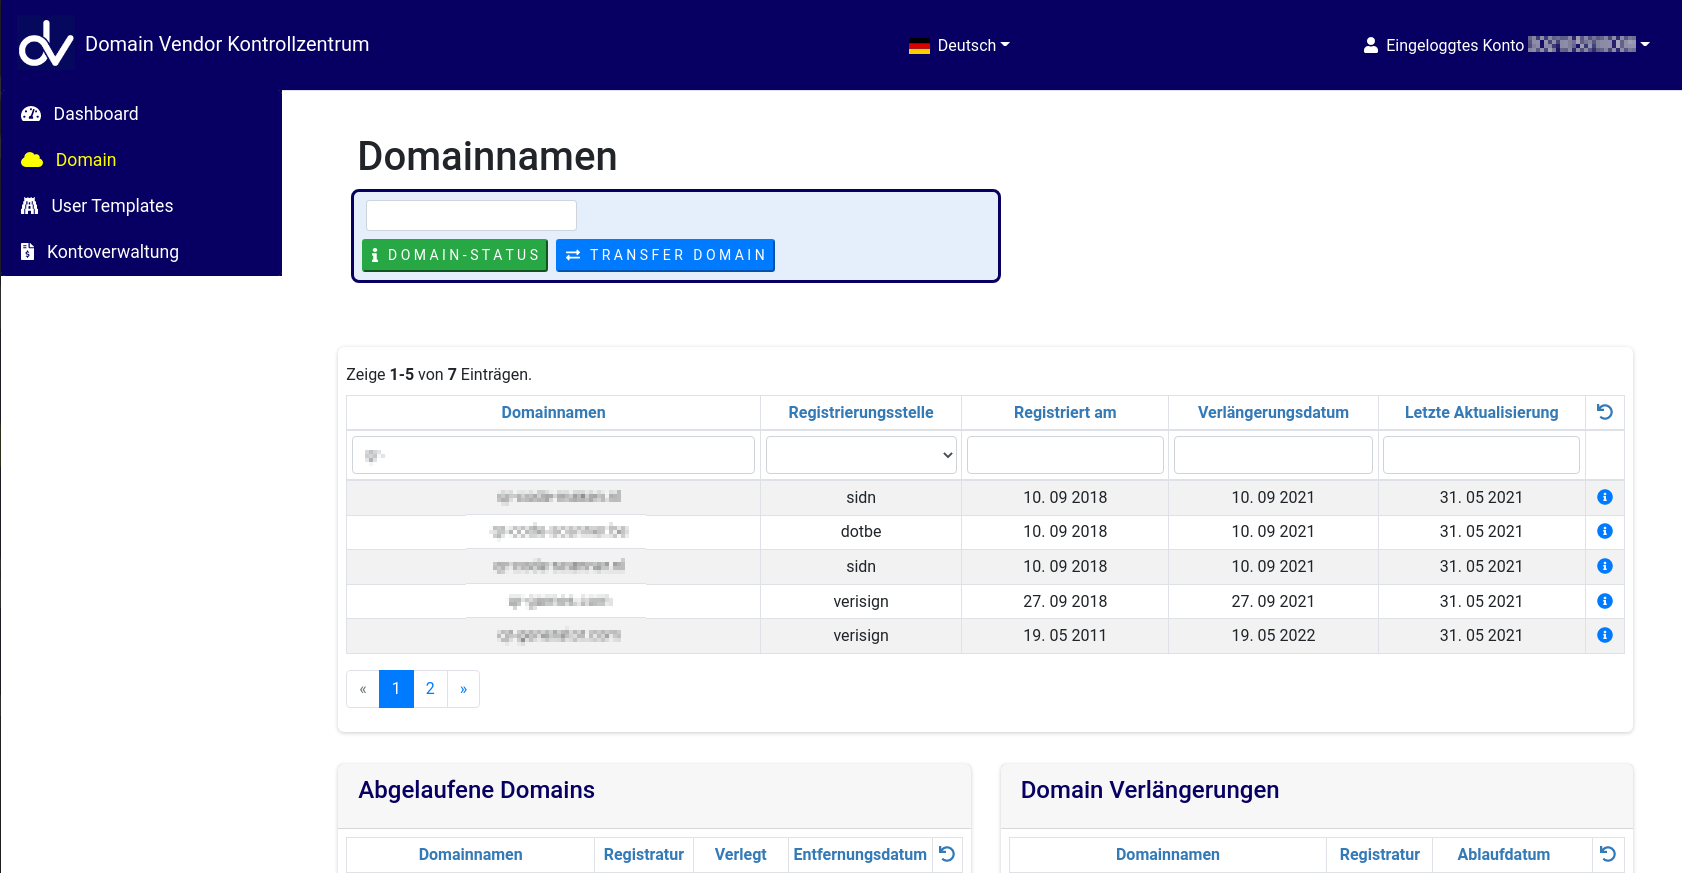Click the dotbe registry cell

point(861,532)
